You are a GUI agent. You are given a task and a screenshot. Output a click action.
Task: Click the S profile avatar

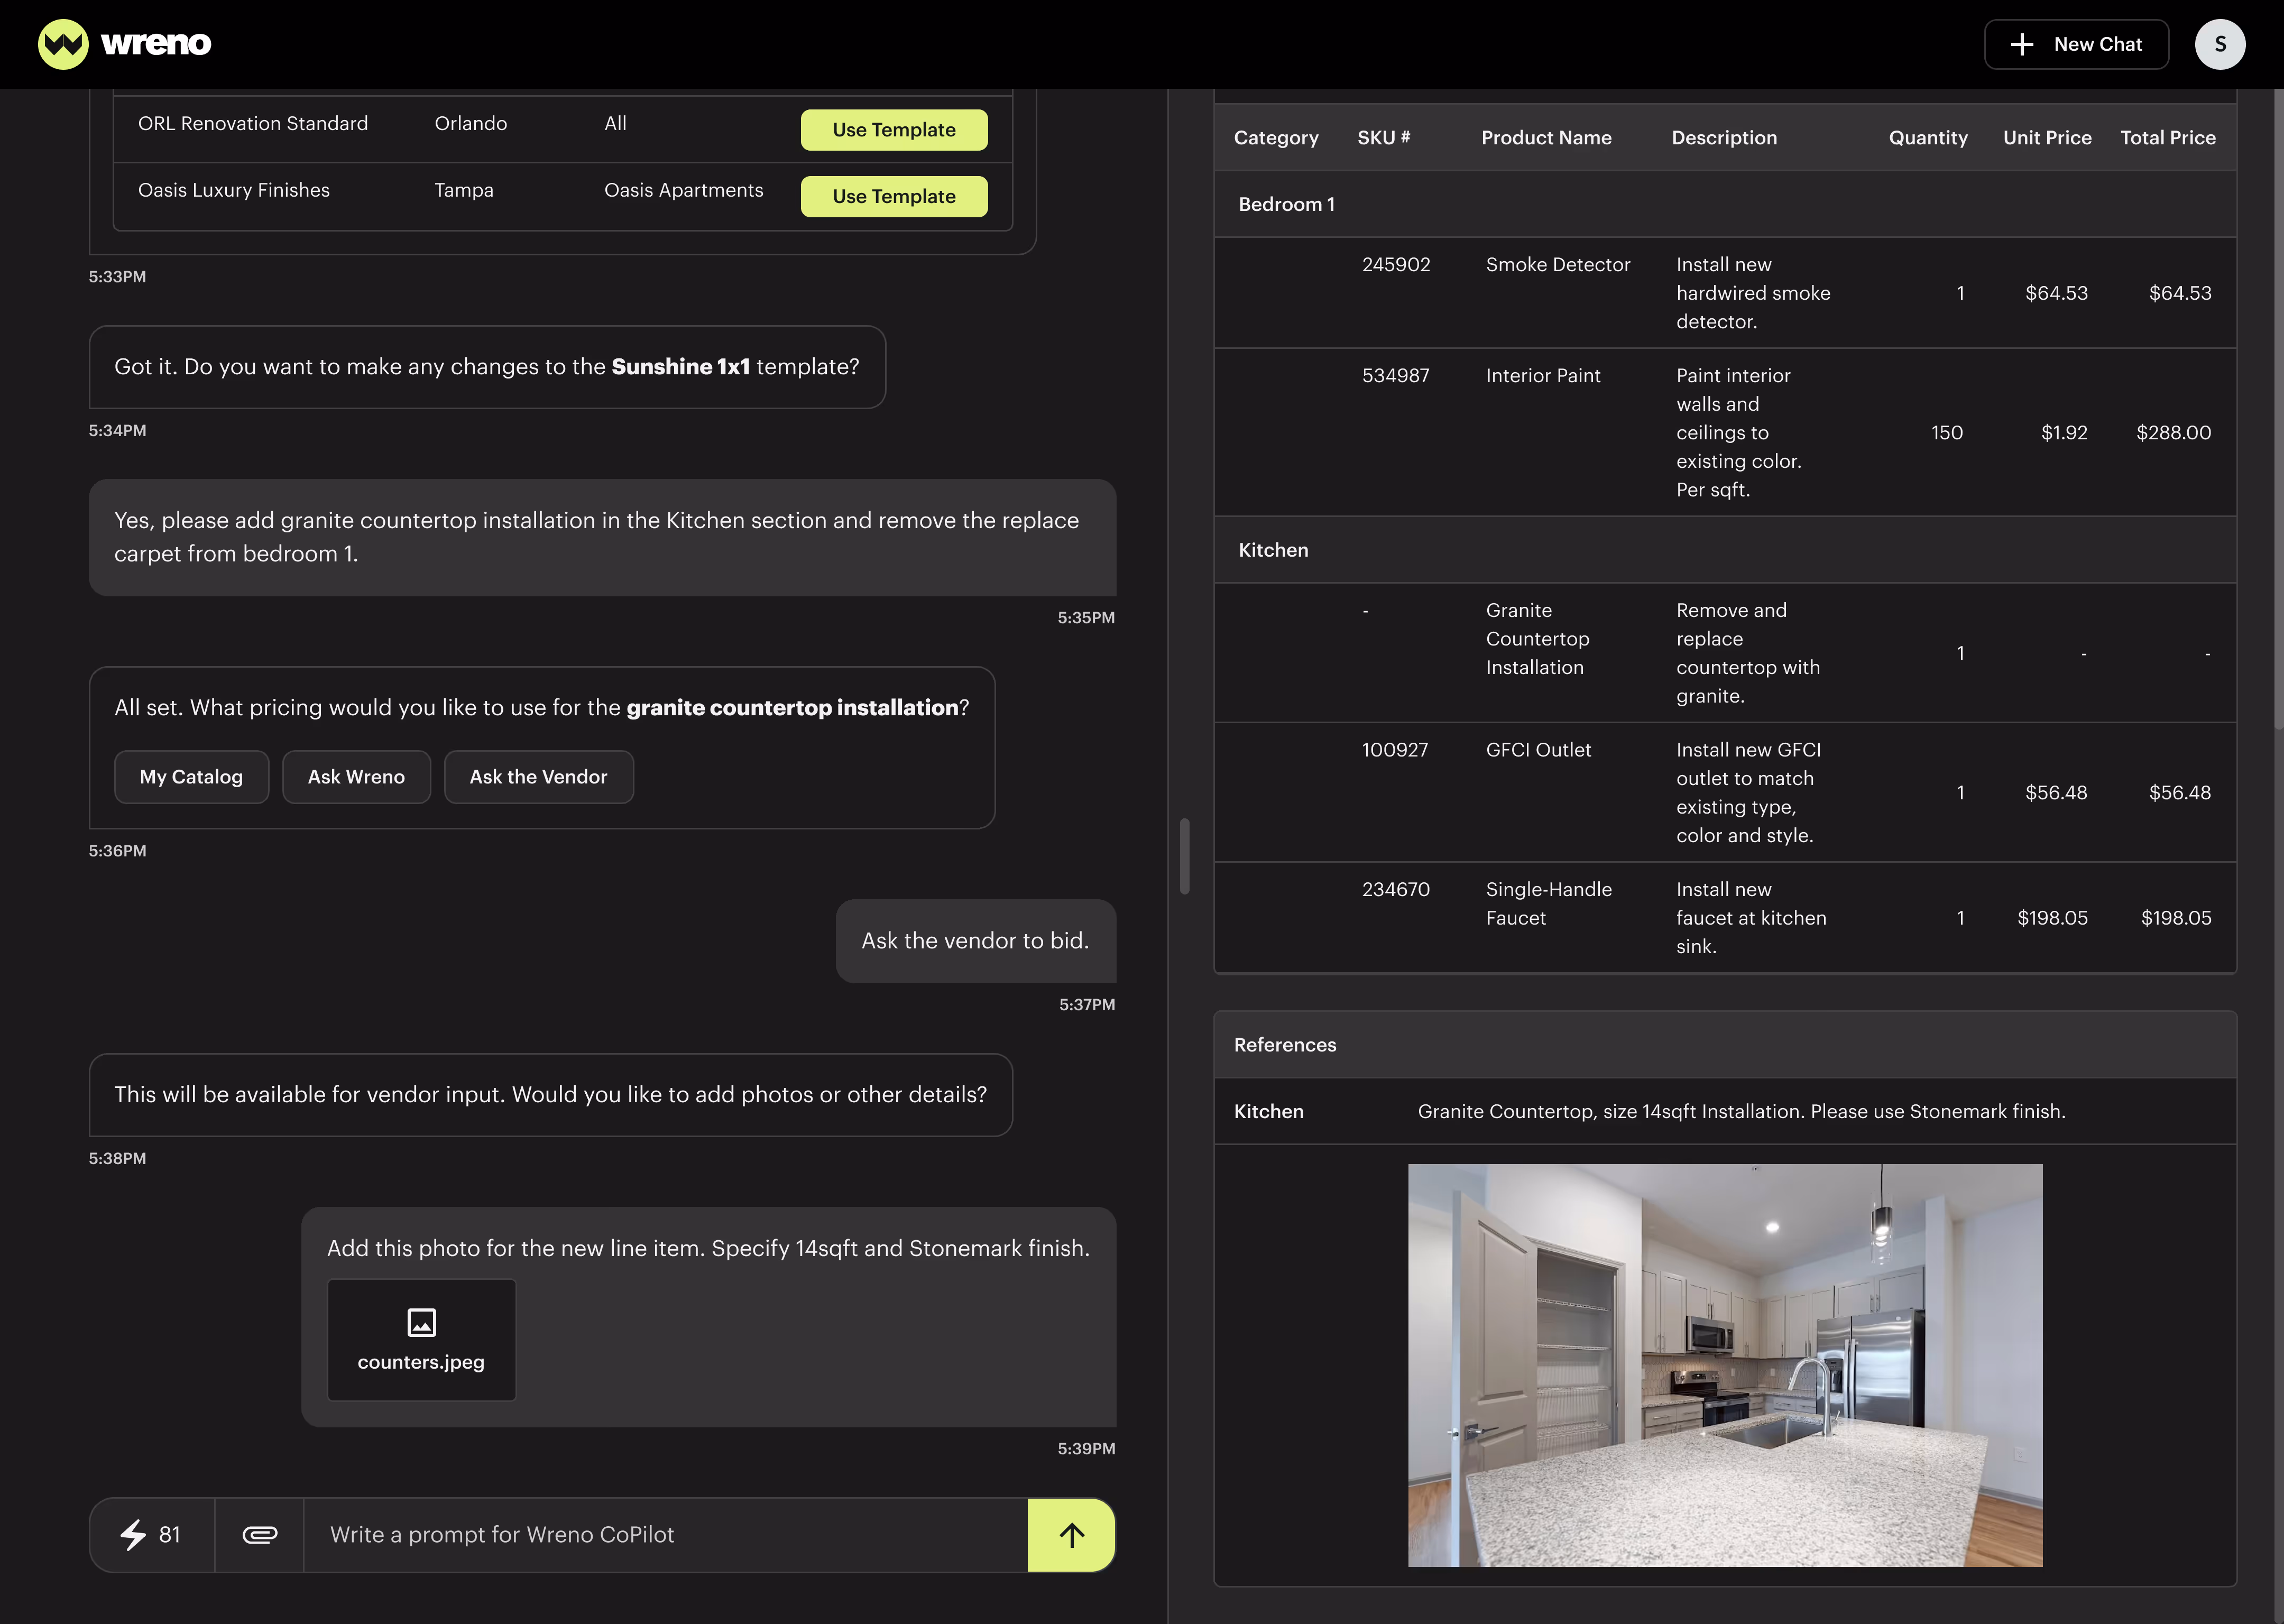[x=2220, y=43]
